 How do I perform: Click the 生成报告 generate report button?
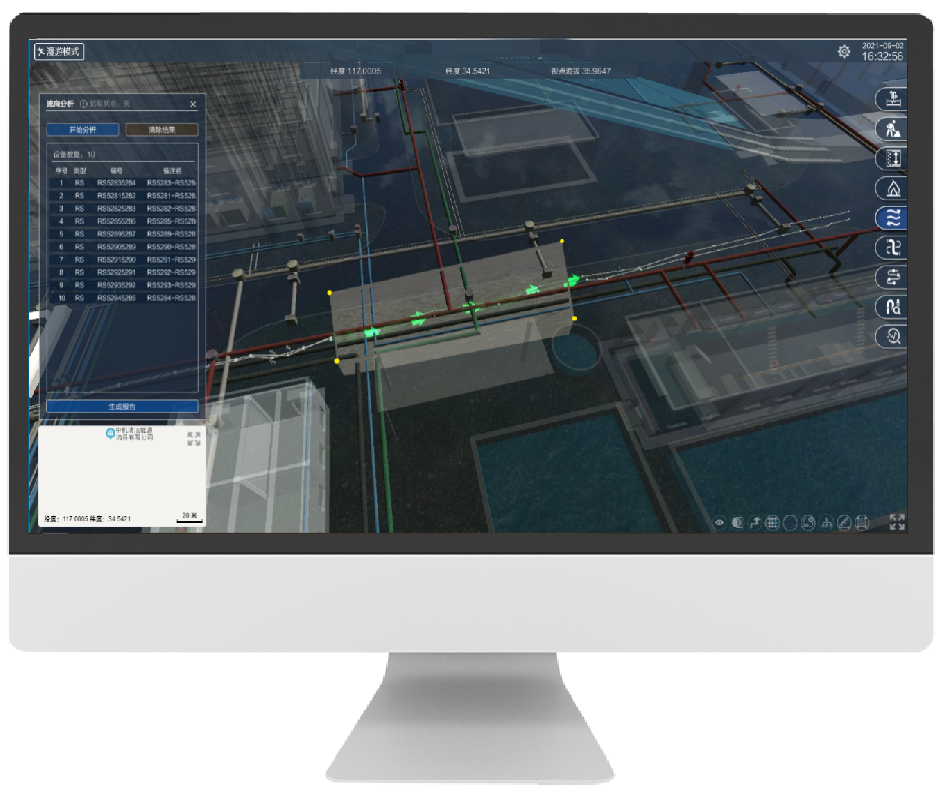(122, 407)
